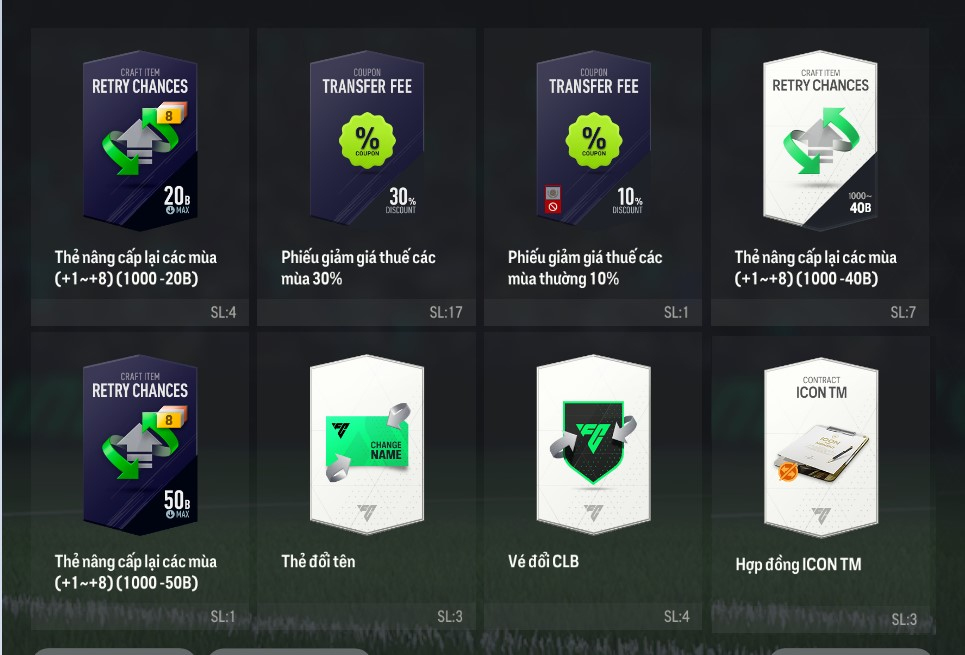Viewport: 965px width, 655px height.
Task: Select the 20B max Retry Chances card
Action: click(x=140, y=140)
